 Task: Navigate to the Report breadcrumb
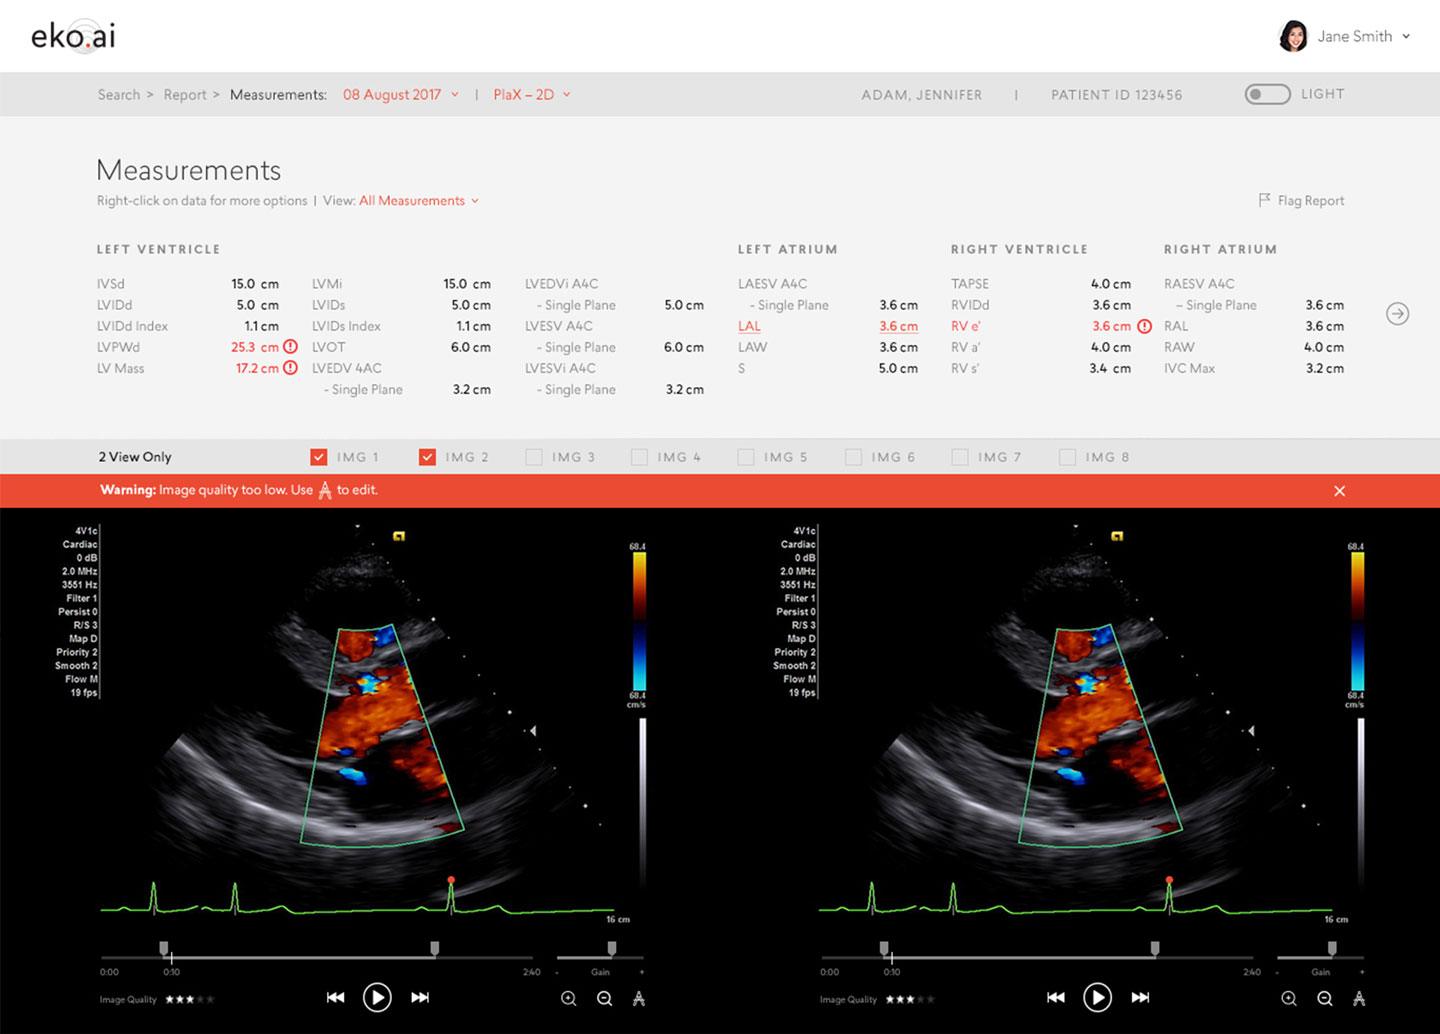pos(186,94)
